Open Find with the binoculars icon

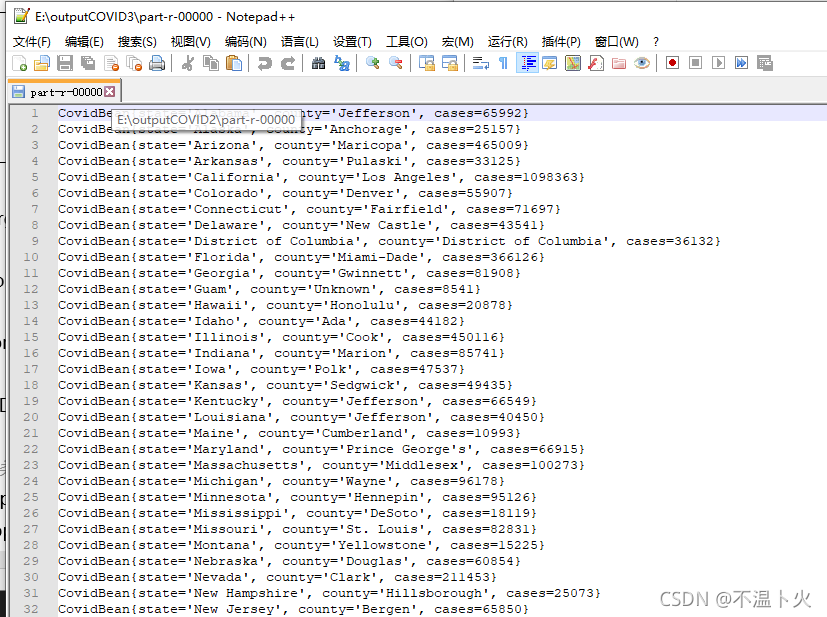(x=319, y=63)
